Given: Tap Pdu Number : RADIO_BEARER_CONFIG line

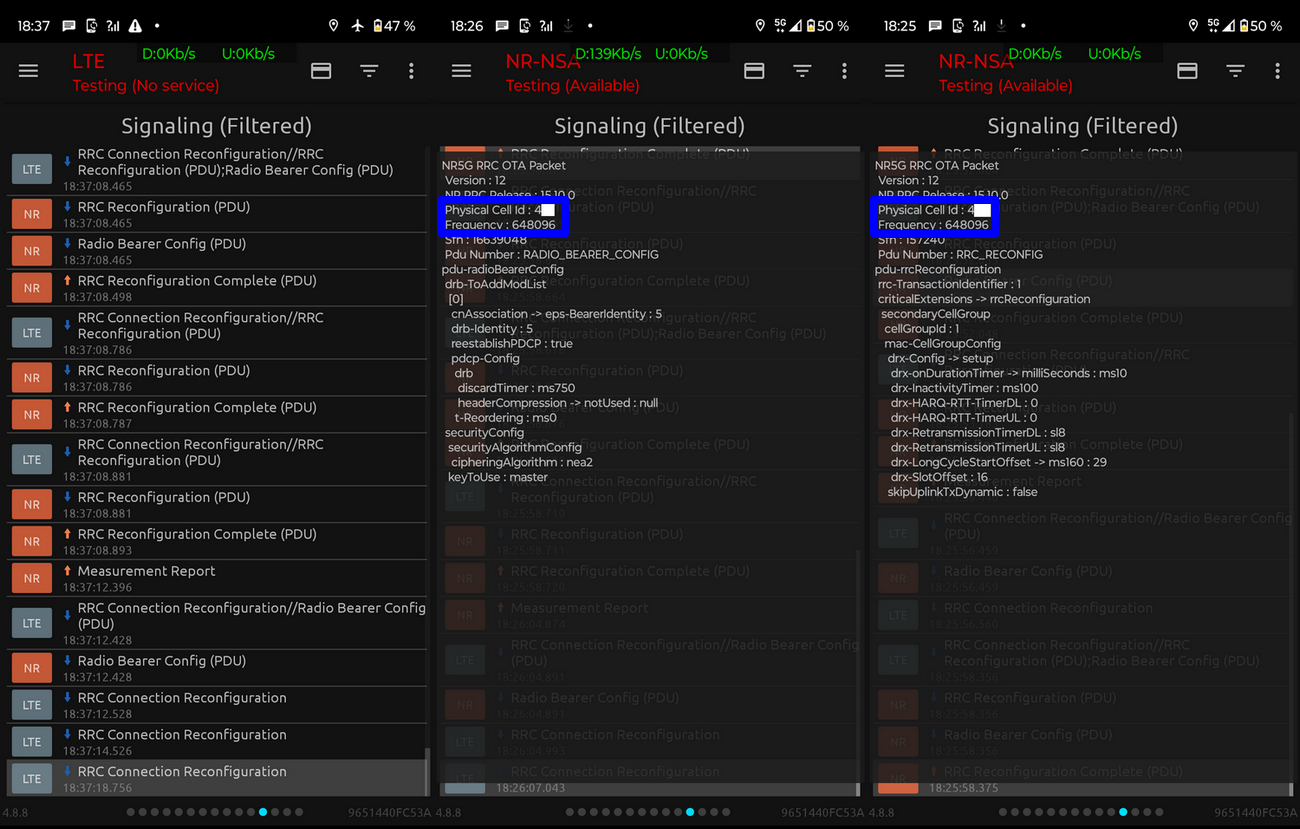Looking at the screenshot, I should pos(551,254).
